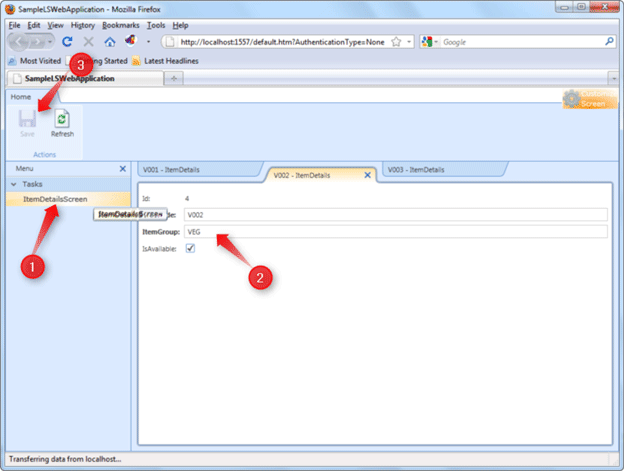This screenshot has width=624, height=471.
Task: Open the File menu
Action: click(14, 25)
